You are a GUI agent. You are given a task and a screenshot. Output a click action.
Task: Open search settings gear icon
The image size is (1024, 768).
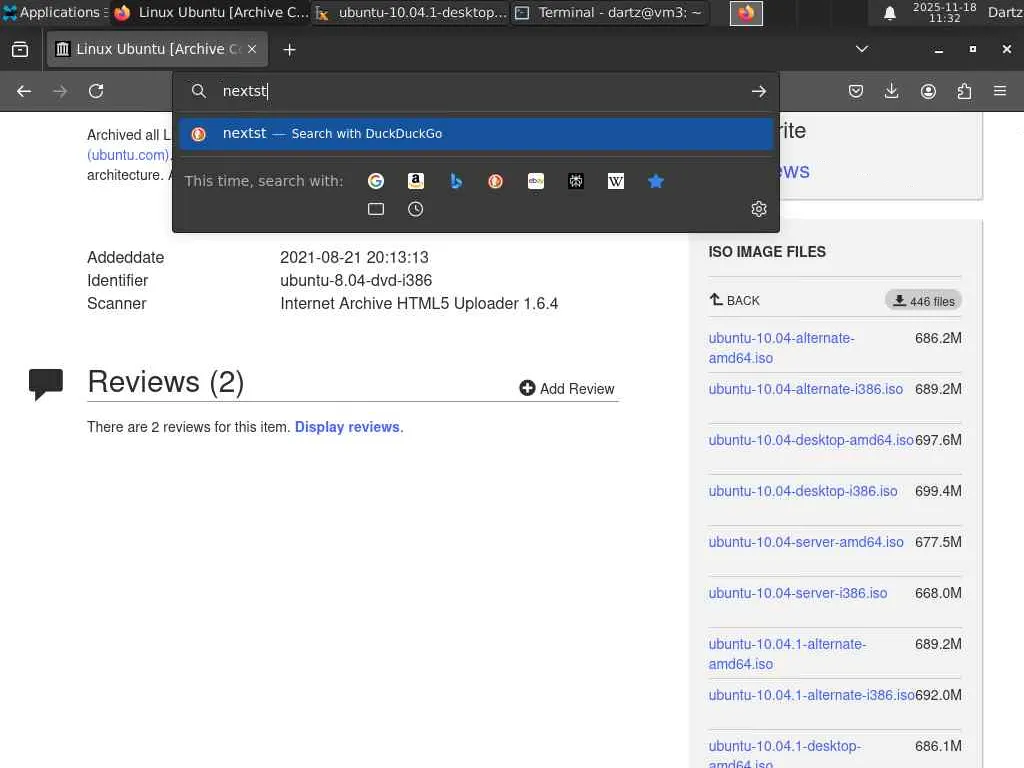point(758,209)
